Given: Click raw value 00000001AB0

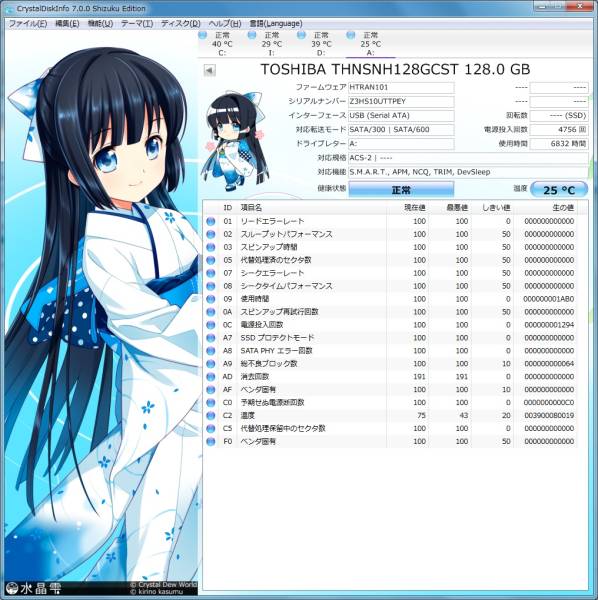Looking at the screenshot, I should point(549,299).
